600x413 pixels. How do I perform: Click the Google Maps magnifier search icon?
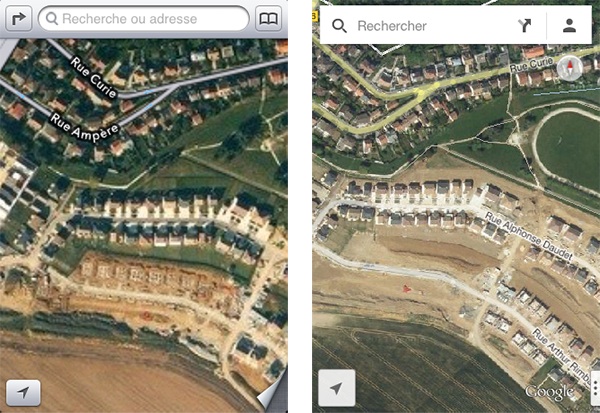point(339,26)
